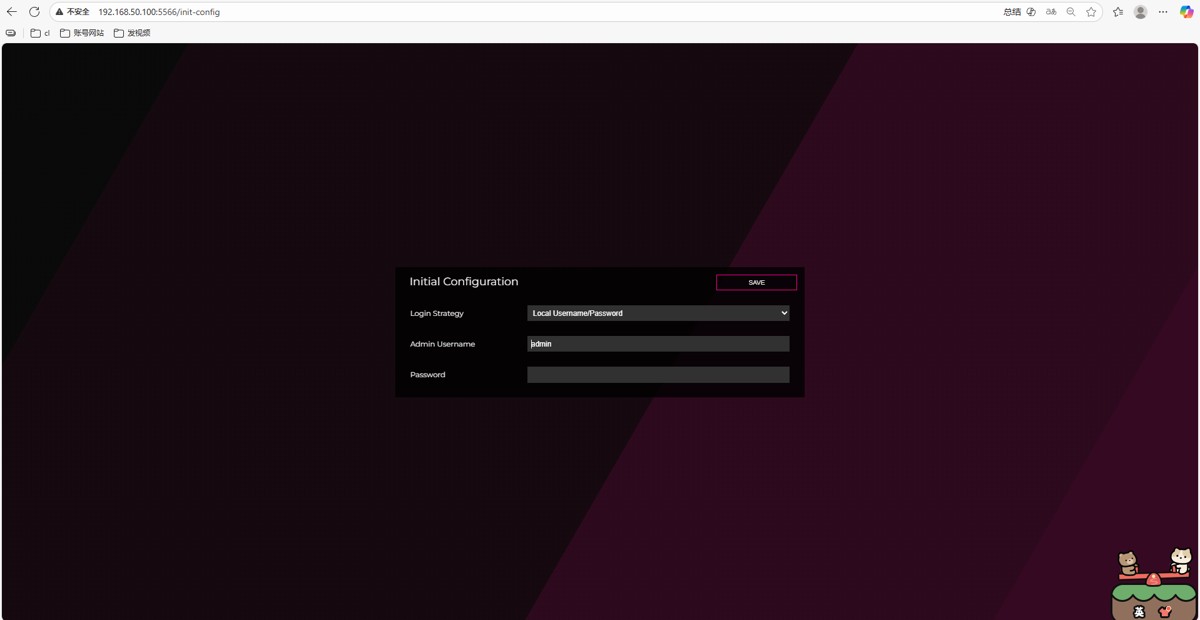Viewport: 1200px width, 620px height.
Task: Go back with the browser back arrow
Action: pyautogui.click(x=12, y=12)
